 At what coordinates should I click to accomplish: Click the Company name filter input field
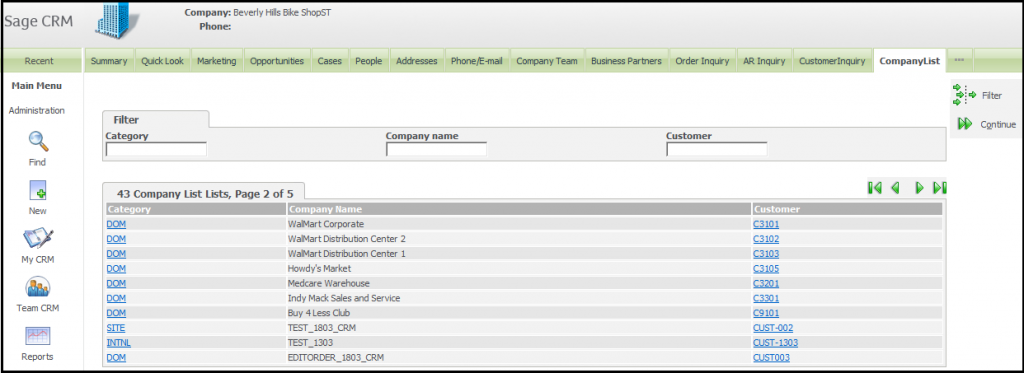436,150
